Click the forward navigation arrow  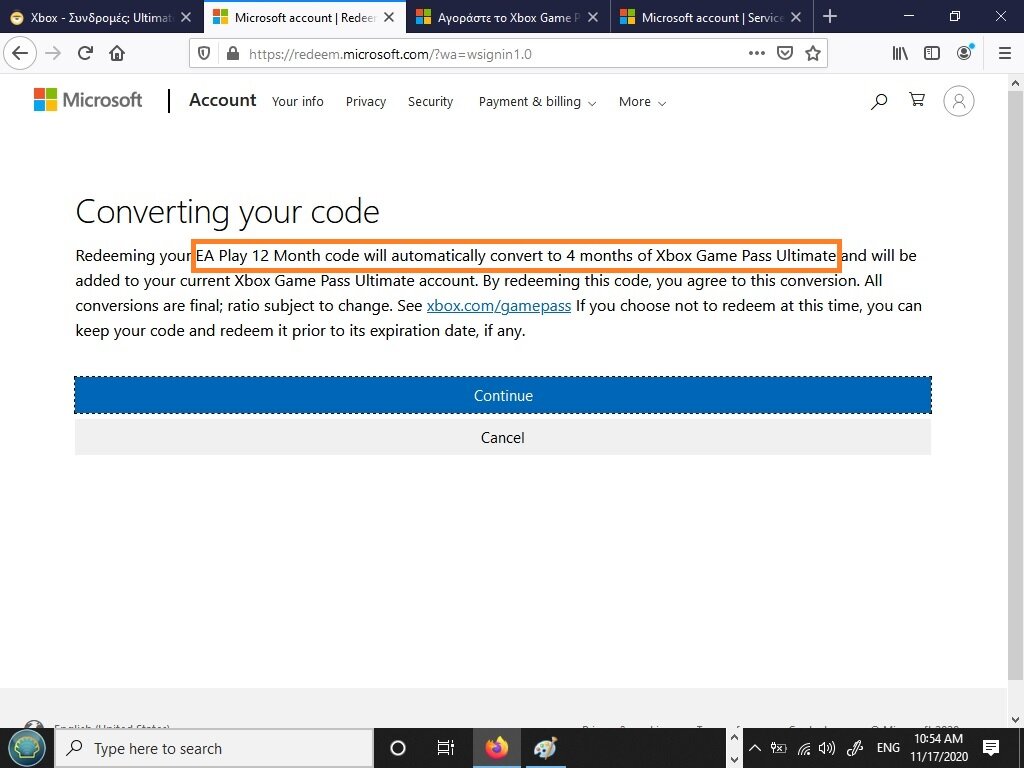pyautogui.click(x=53, y=54)
